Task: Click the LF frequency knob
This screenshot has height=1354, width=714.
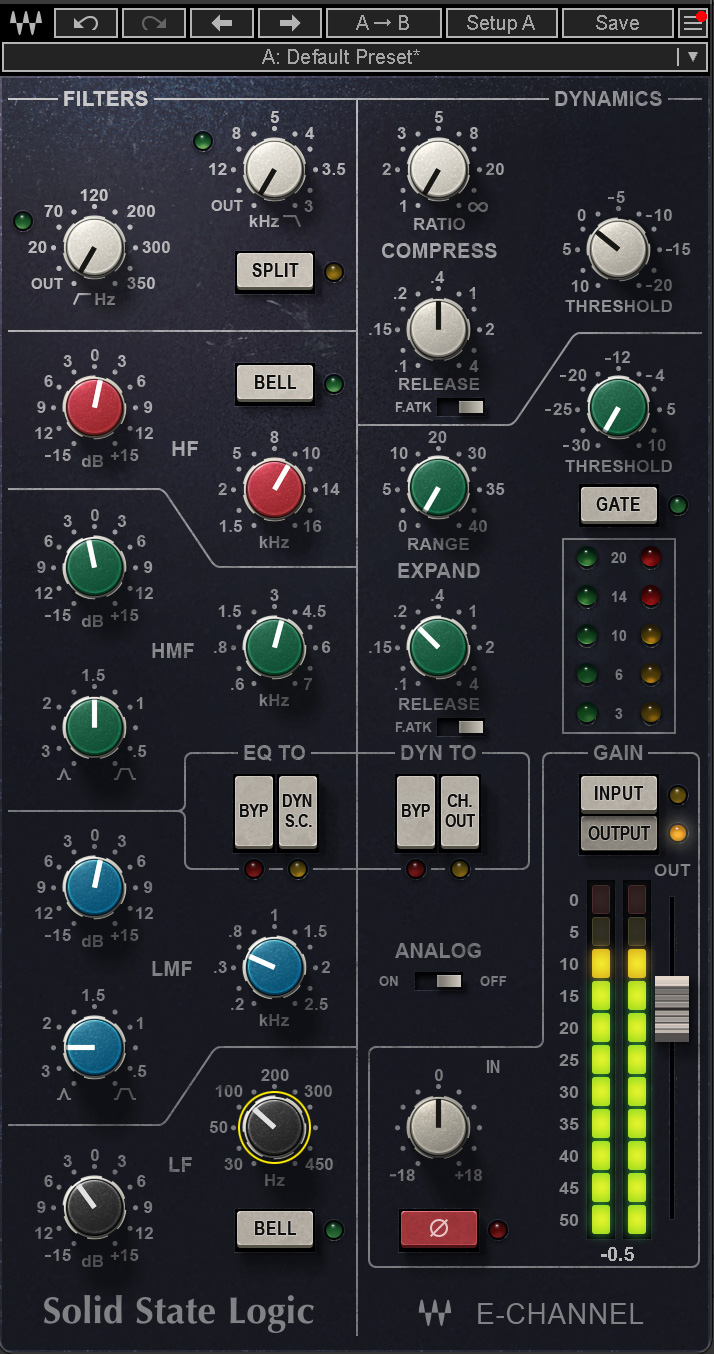Action: click(x=275, y=1127)
